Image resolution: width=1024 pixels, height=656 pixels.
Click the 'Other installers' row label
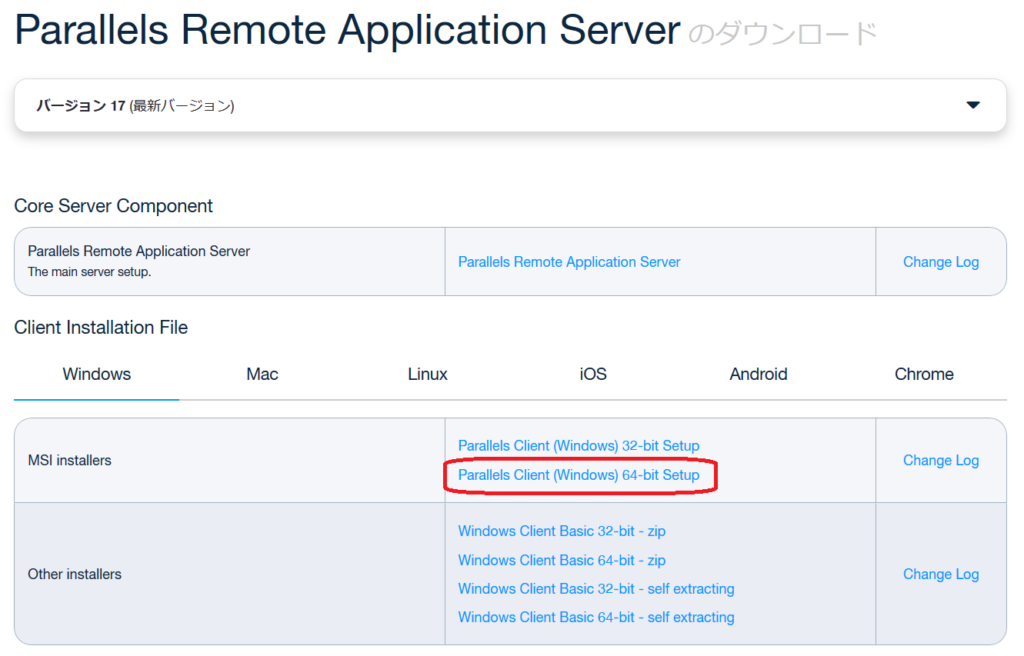click(x=74, y=574)
